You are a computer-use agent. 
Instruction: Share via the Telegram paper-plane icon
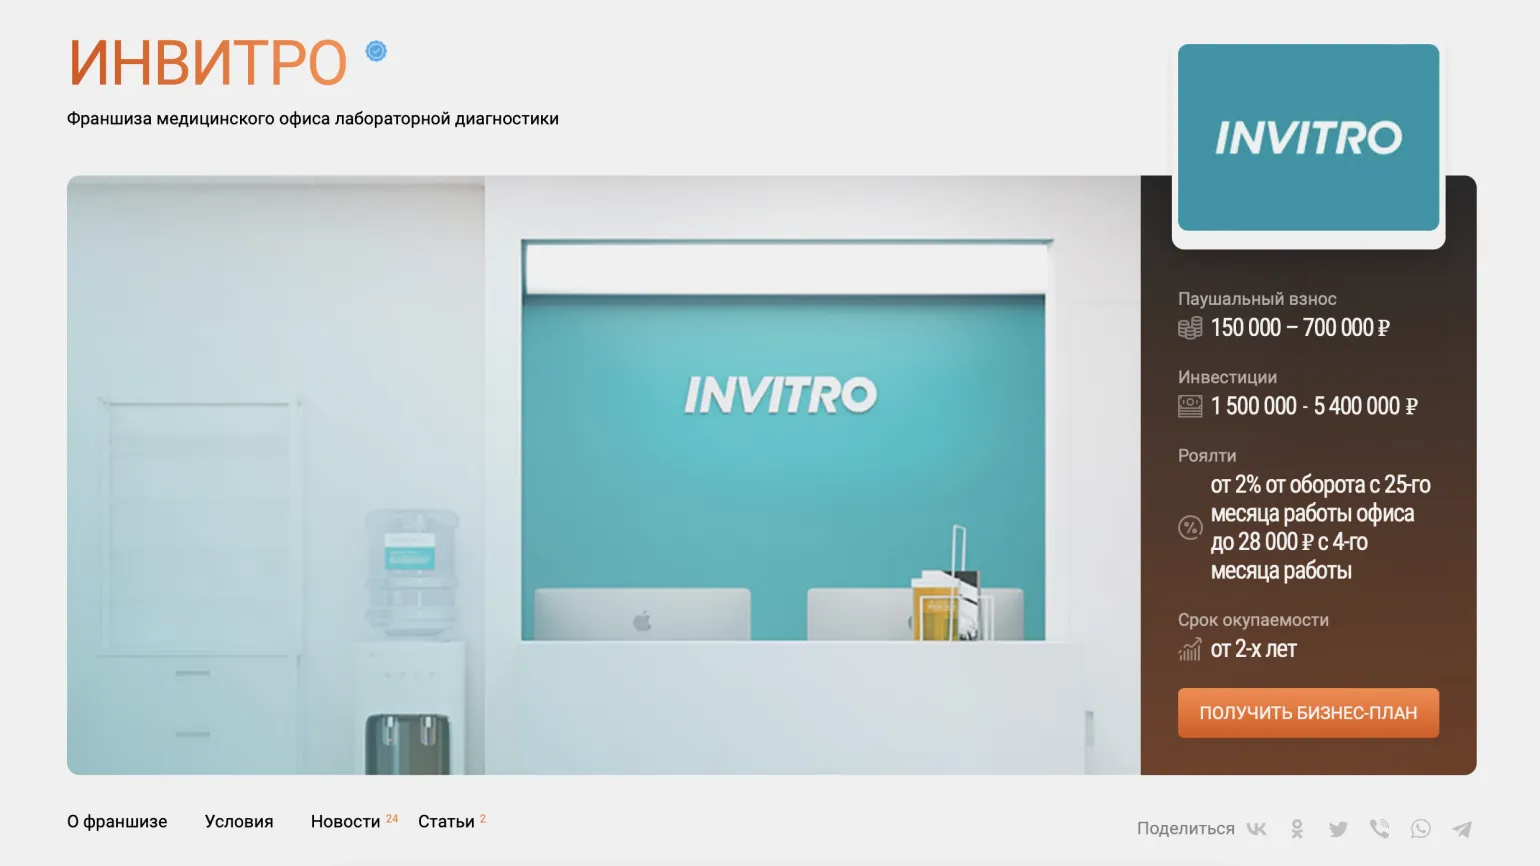coord(1462,829)
